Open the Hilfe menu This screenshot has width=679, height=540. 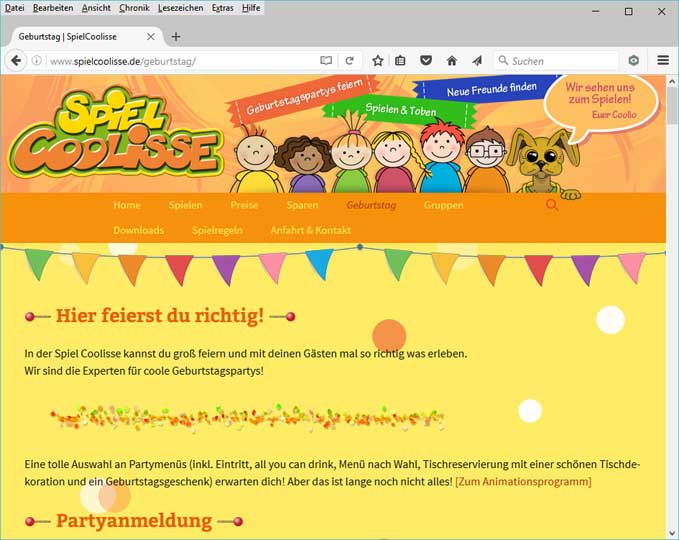251,8
